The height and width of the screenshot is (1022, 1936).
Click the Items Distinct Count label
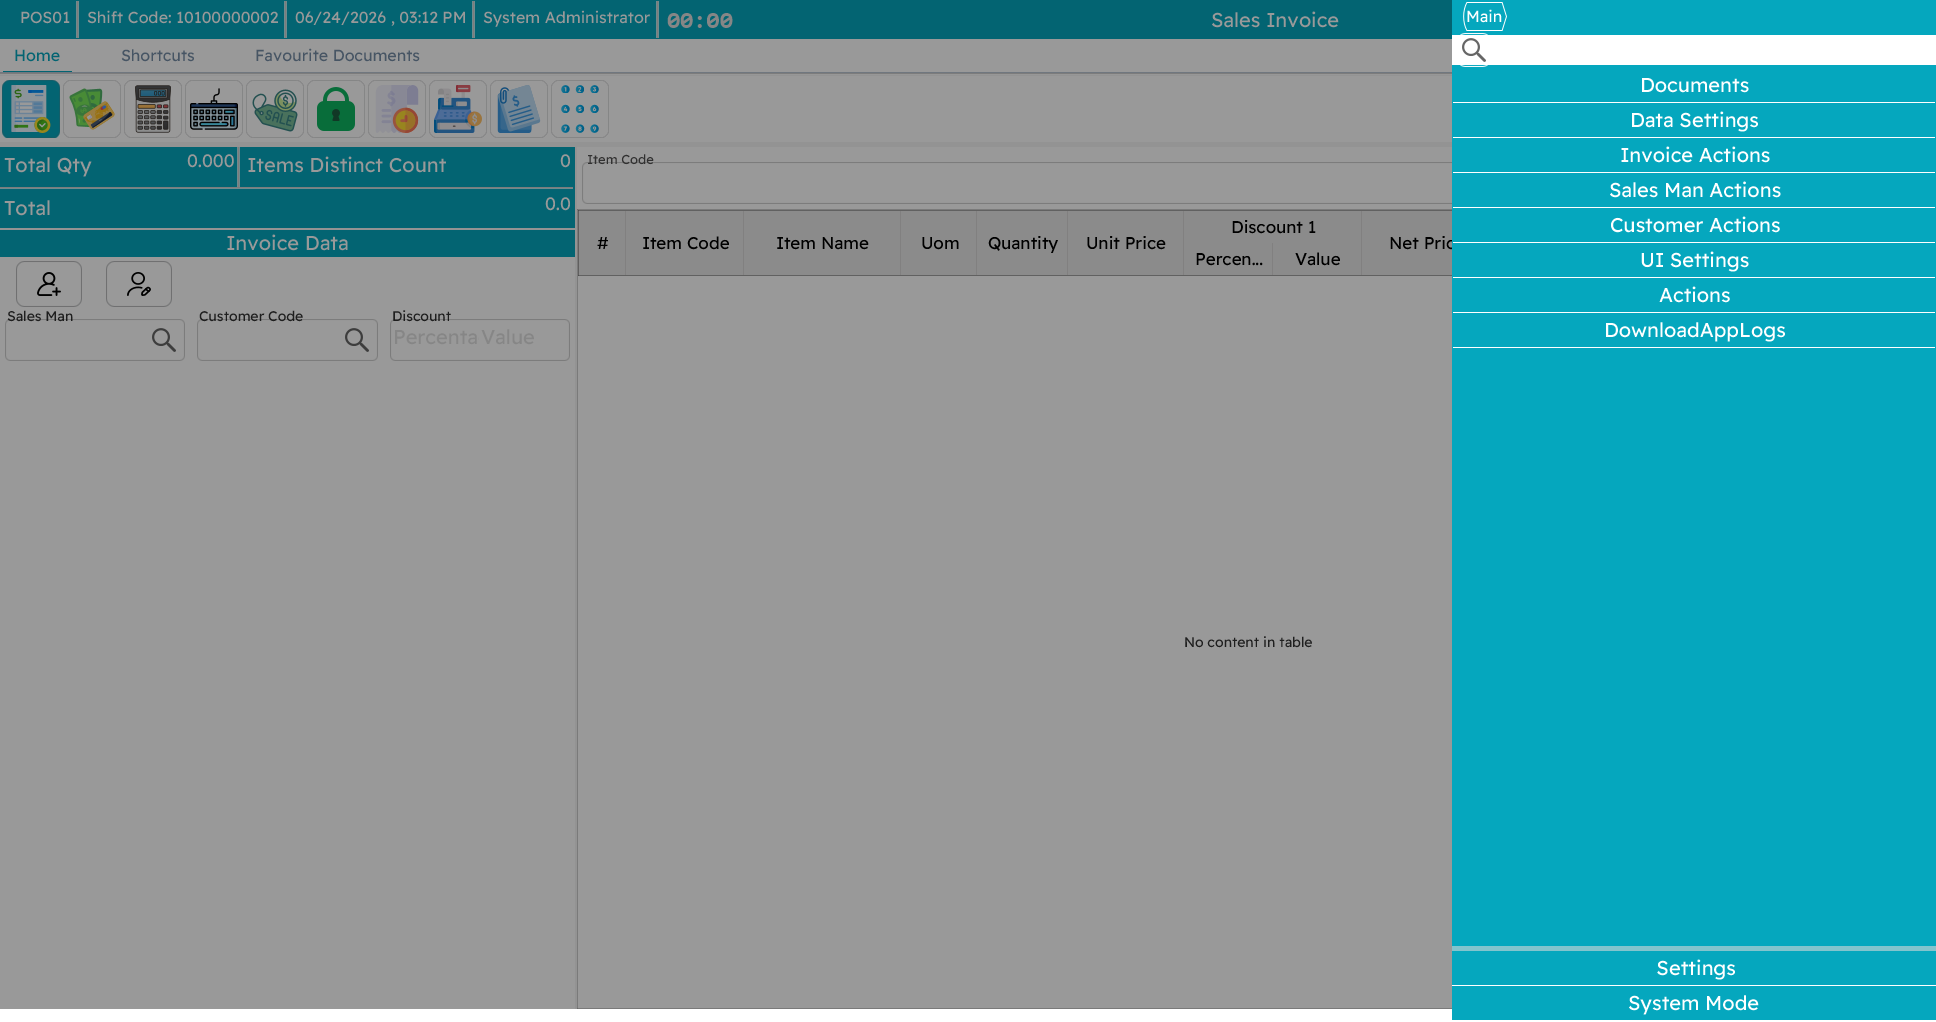(x=346, y=165)
